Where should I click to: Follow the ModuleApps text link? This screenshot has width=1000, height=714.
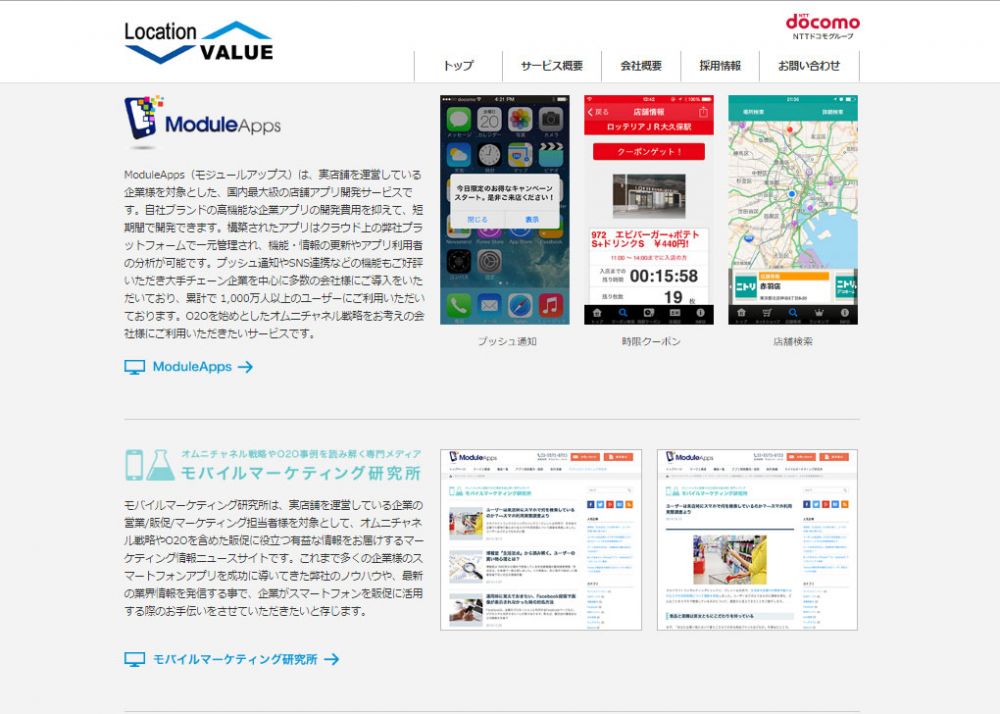pos(192,367)
